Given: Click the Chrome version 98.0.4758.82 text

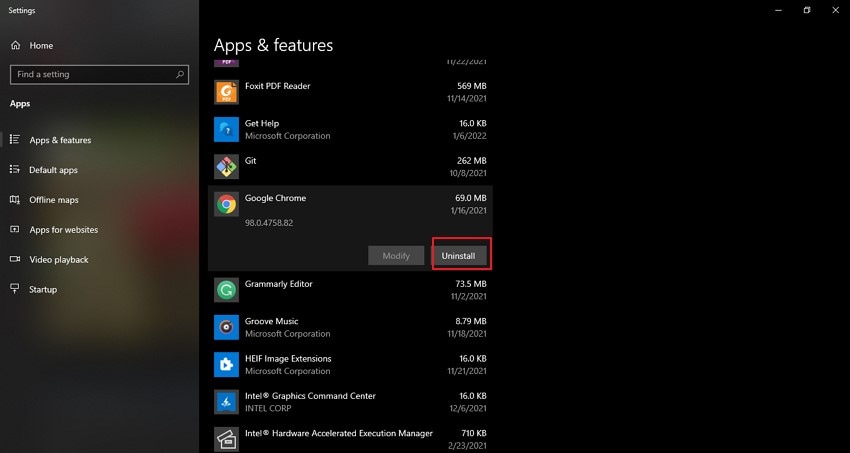Looking at the screenshot, I should pyautogui.click(x=269, y=223).
